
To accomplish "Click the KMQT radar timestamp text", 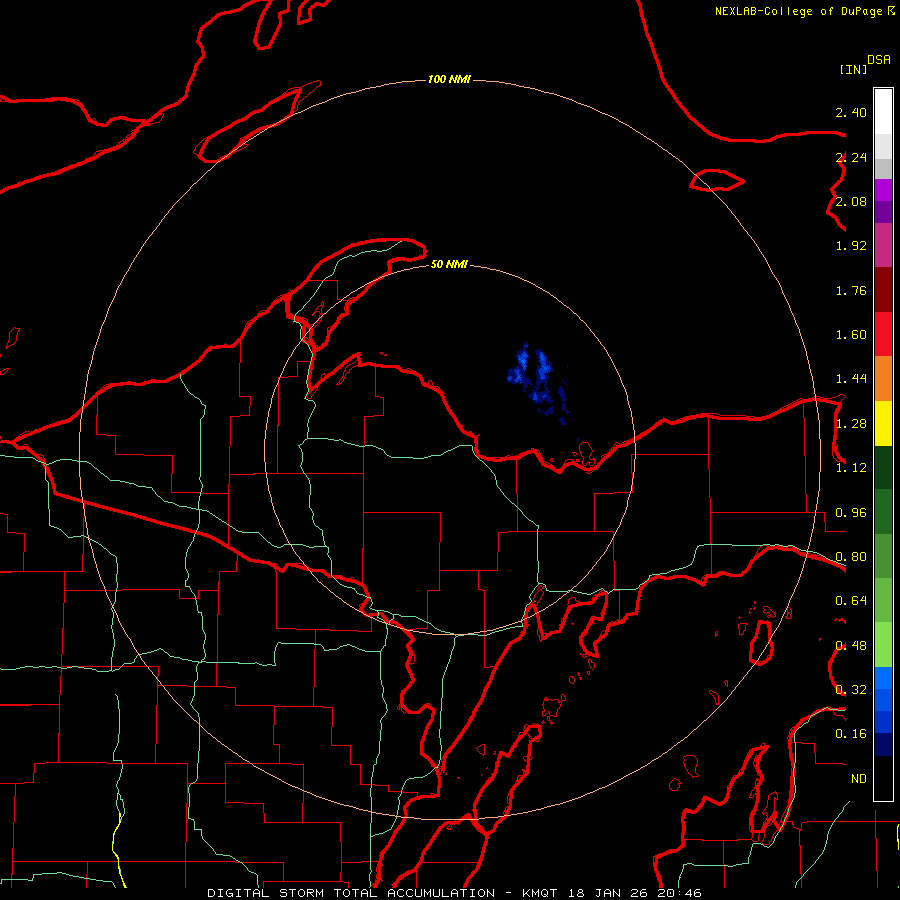I will coord(611,893).
